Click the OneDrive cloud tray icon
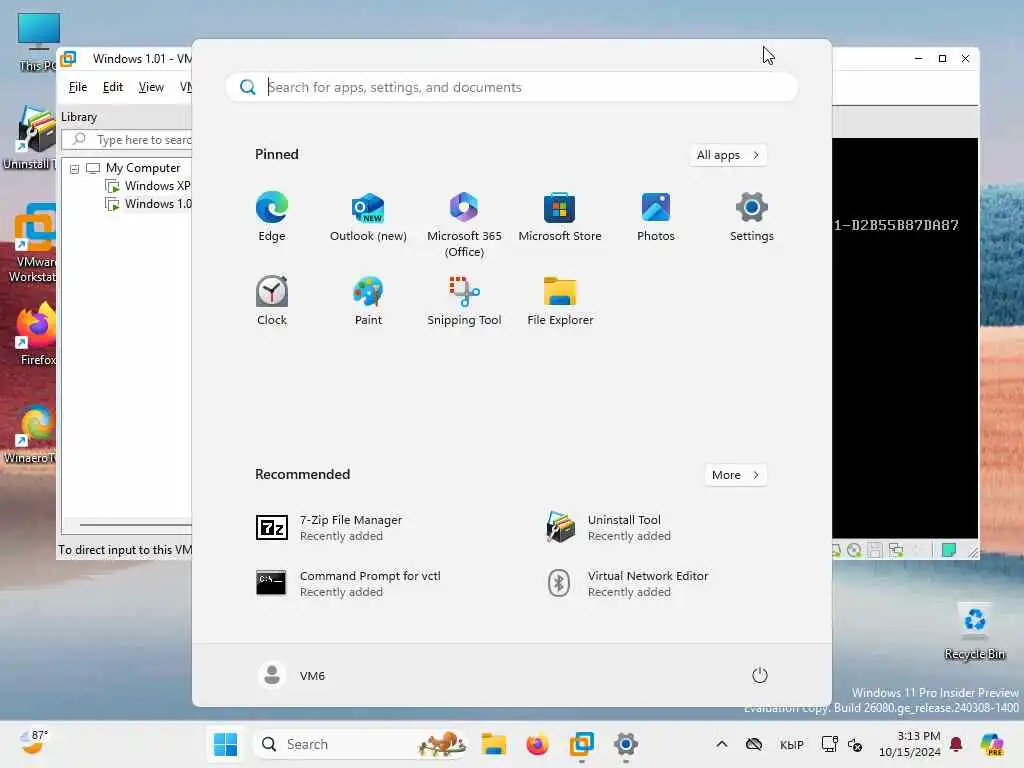This screenshot has width=1024, height=768. [x=754, y=744]
